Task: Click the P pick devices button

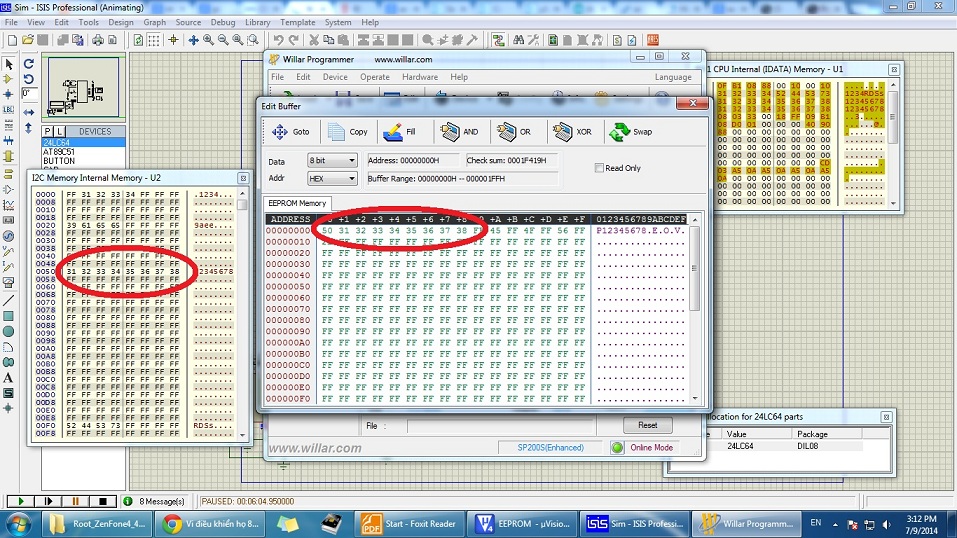Action: pos(48,131)
